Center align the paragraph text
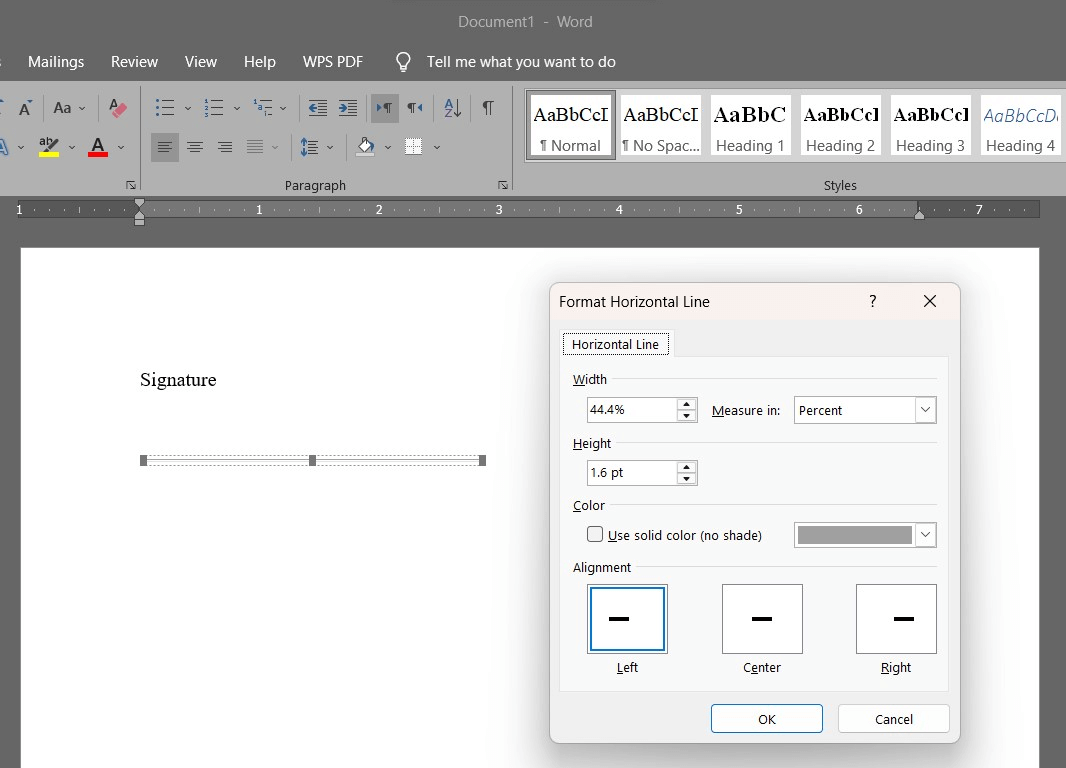This screenshot has width=1066, height=768. [x=195, y=146]
